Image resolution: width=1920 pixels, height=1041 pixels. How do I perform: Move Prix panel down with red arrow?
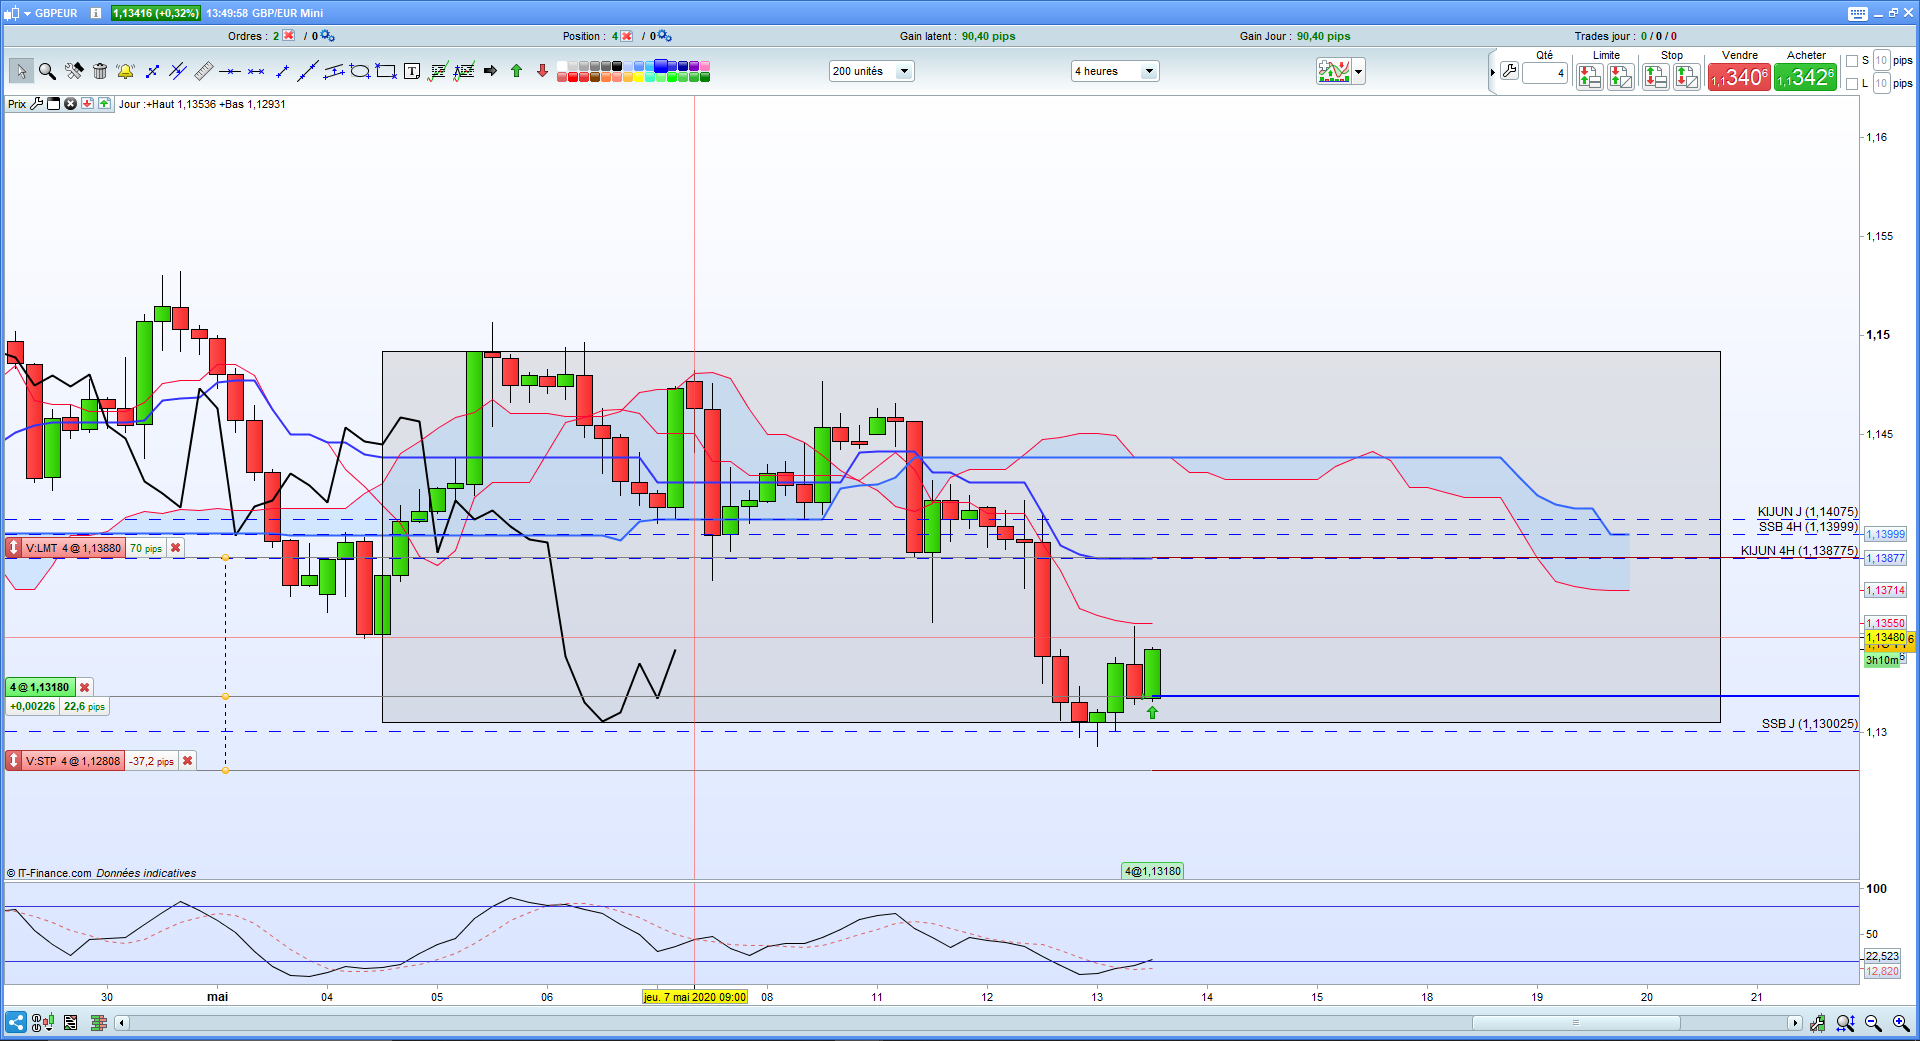(87, 104)
